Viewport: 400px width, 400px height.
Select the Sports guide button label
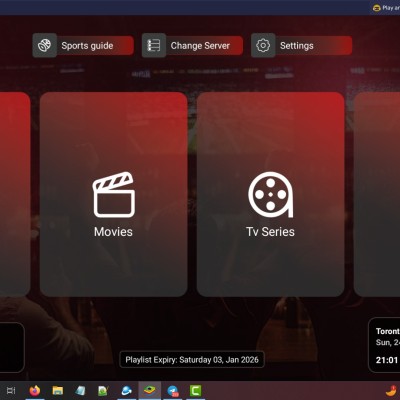(x=87, y=46)
